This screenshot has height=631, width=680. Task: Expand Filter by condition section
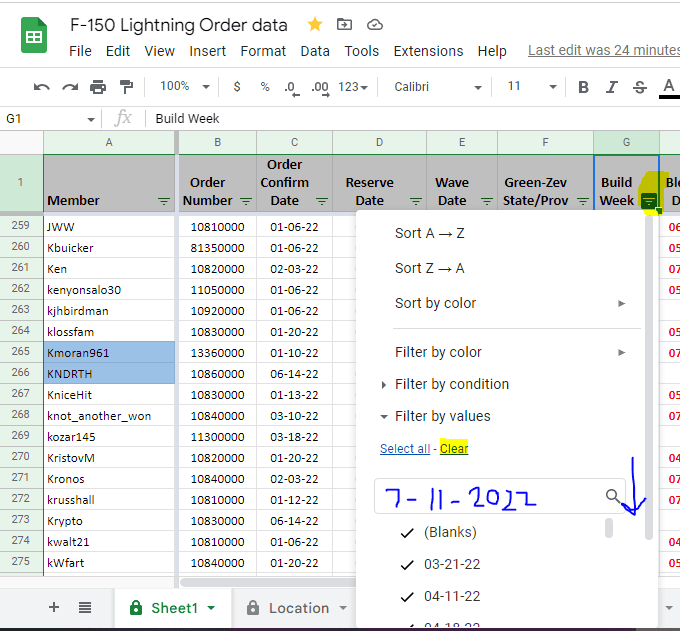point(451,384)
